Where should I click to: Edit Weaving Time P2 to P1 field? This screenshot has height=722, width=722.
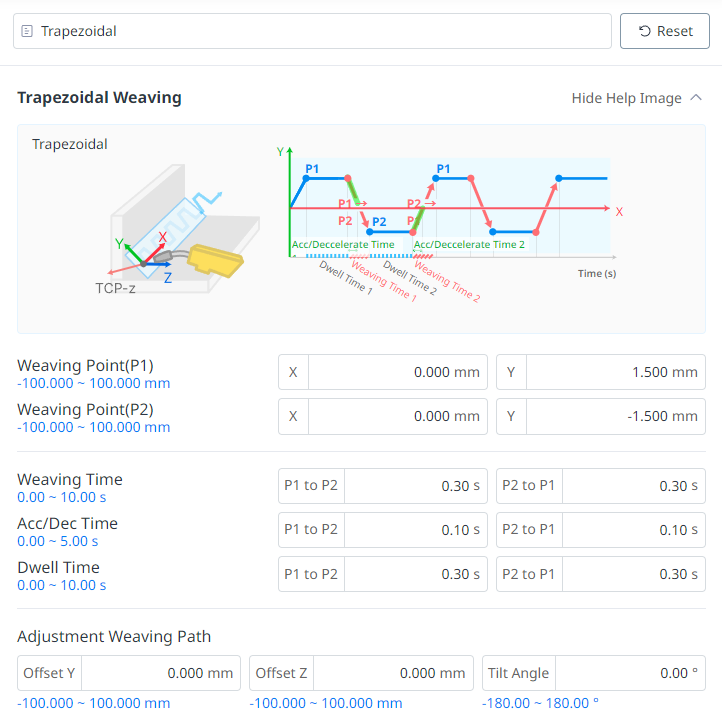click(633, 486)
